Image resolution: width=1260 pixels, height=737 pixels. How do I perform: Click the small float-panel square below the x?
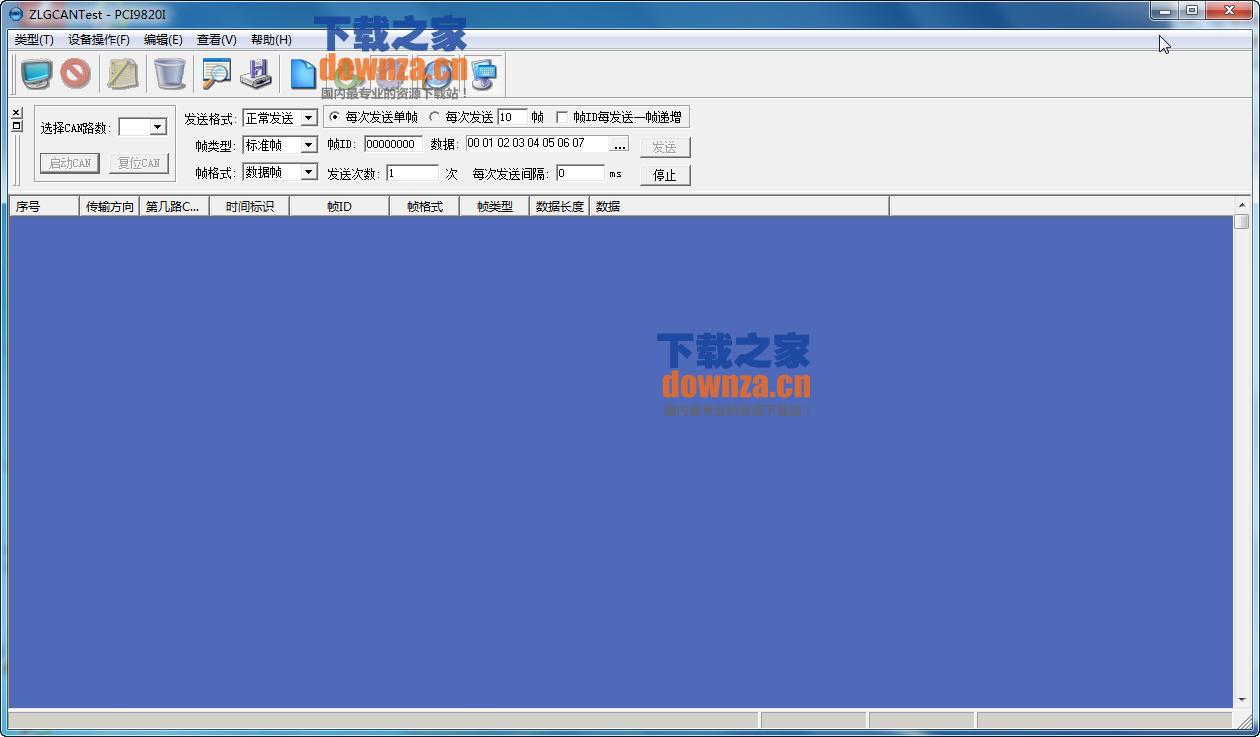[x=16, y=126]
